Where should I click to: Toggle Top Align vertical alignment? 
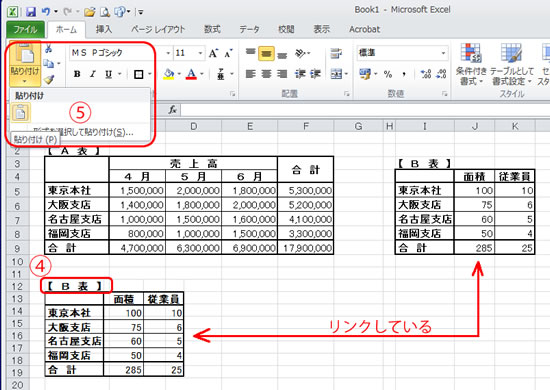250,53
